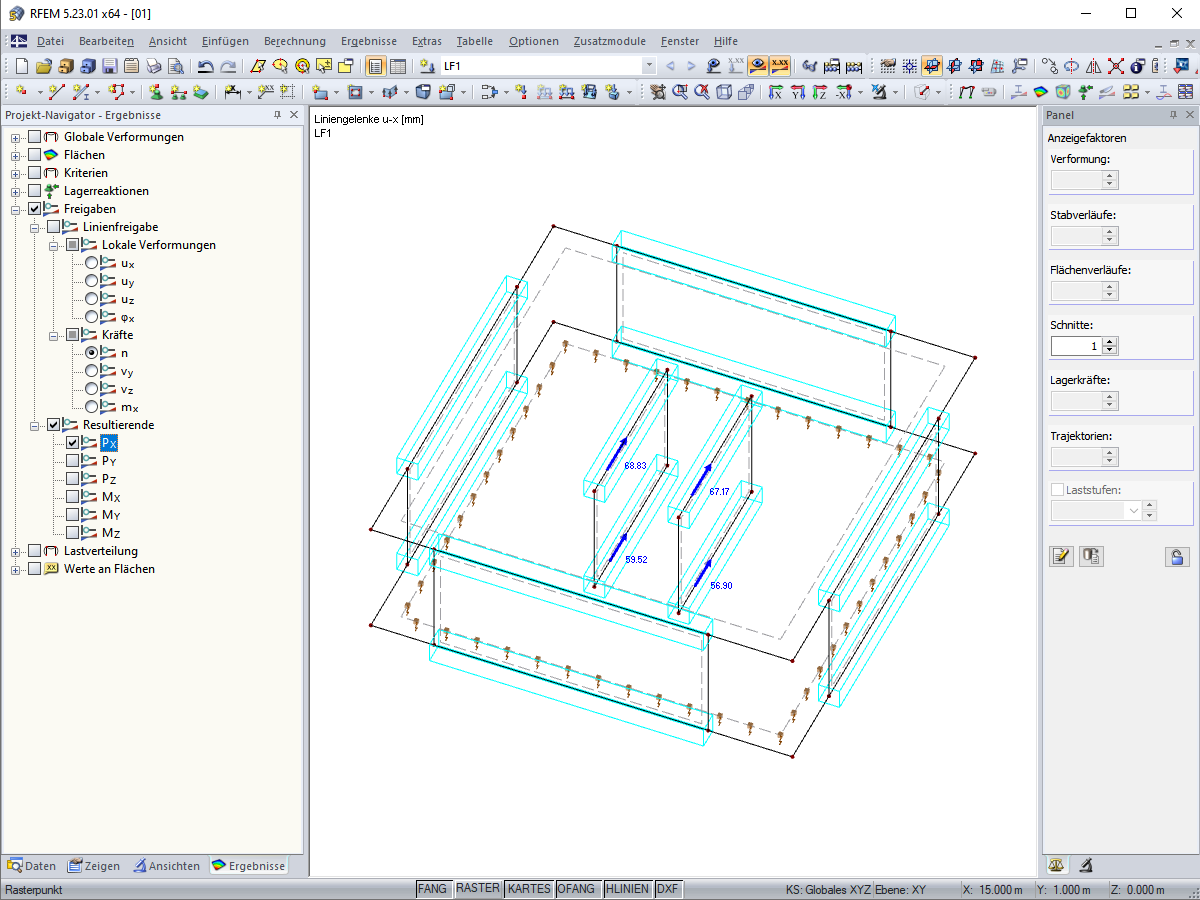Collapse the Resultierende tree node
Screen dimensions: 1200x900
click(x=35, y=425)
